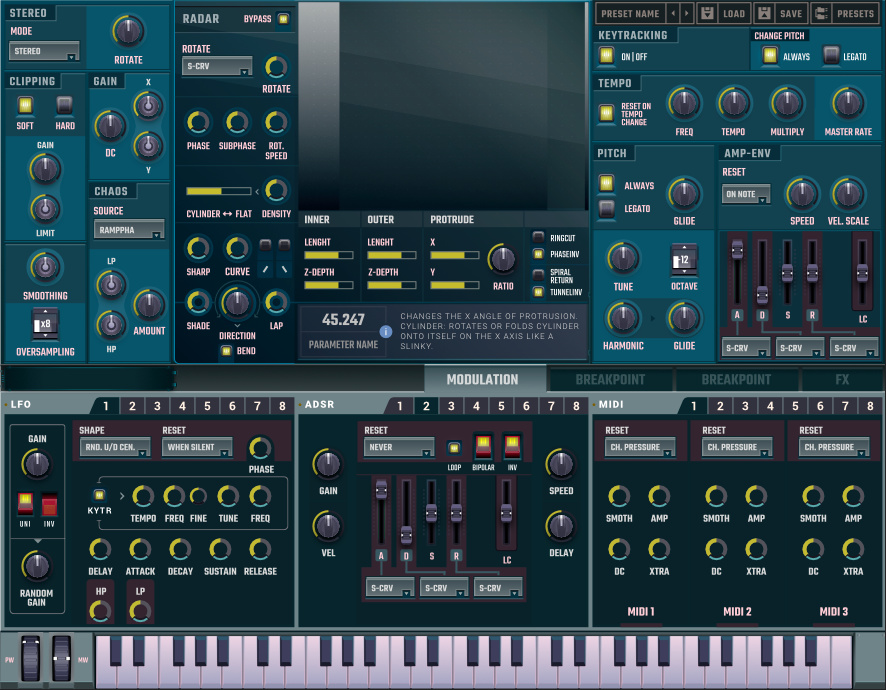Toggle Reset On Tempo Change
The image size is (886, 690).
point(606,113)
